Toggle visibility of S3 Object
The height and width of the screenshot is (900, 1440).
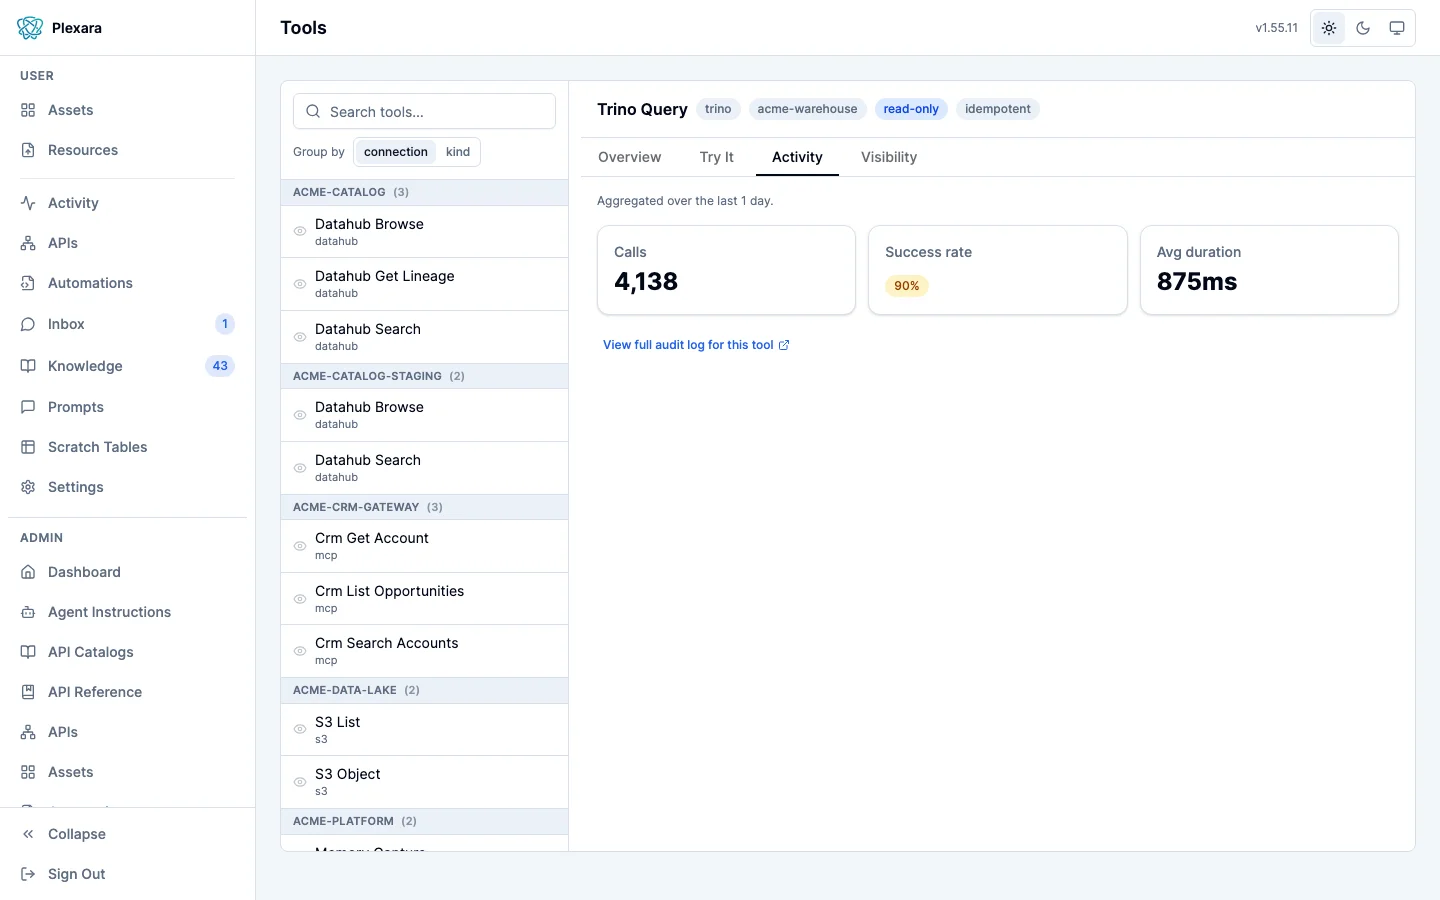pos(300,782)
